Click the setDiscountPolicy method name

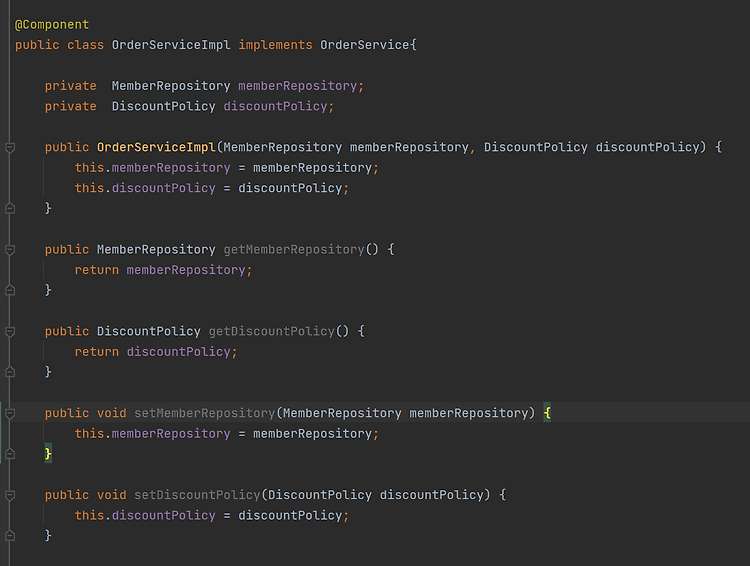197,495
